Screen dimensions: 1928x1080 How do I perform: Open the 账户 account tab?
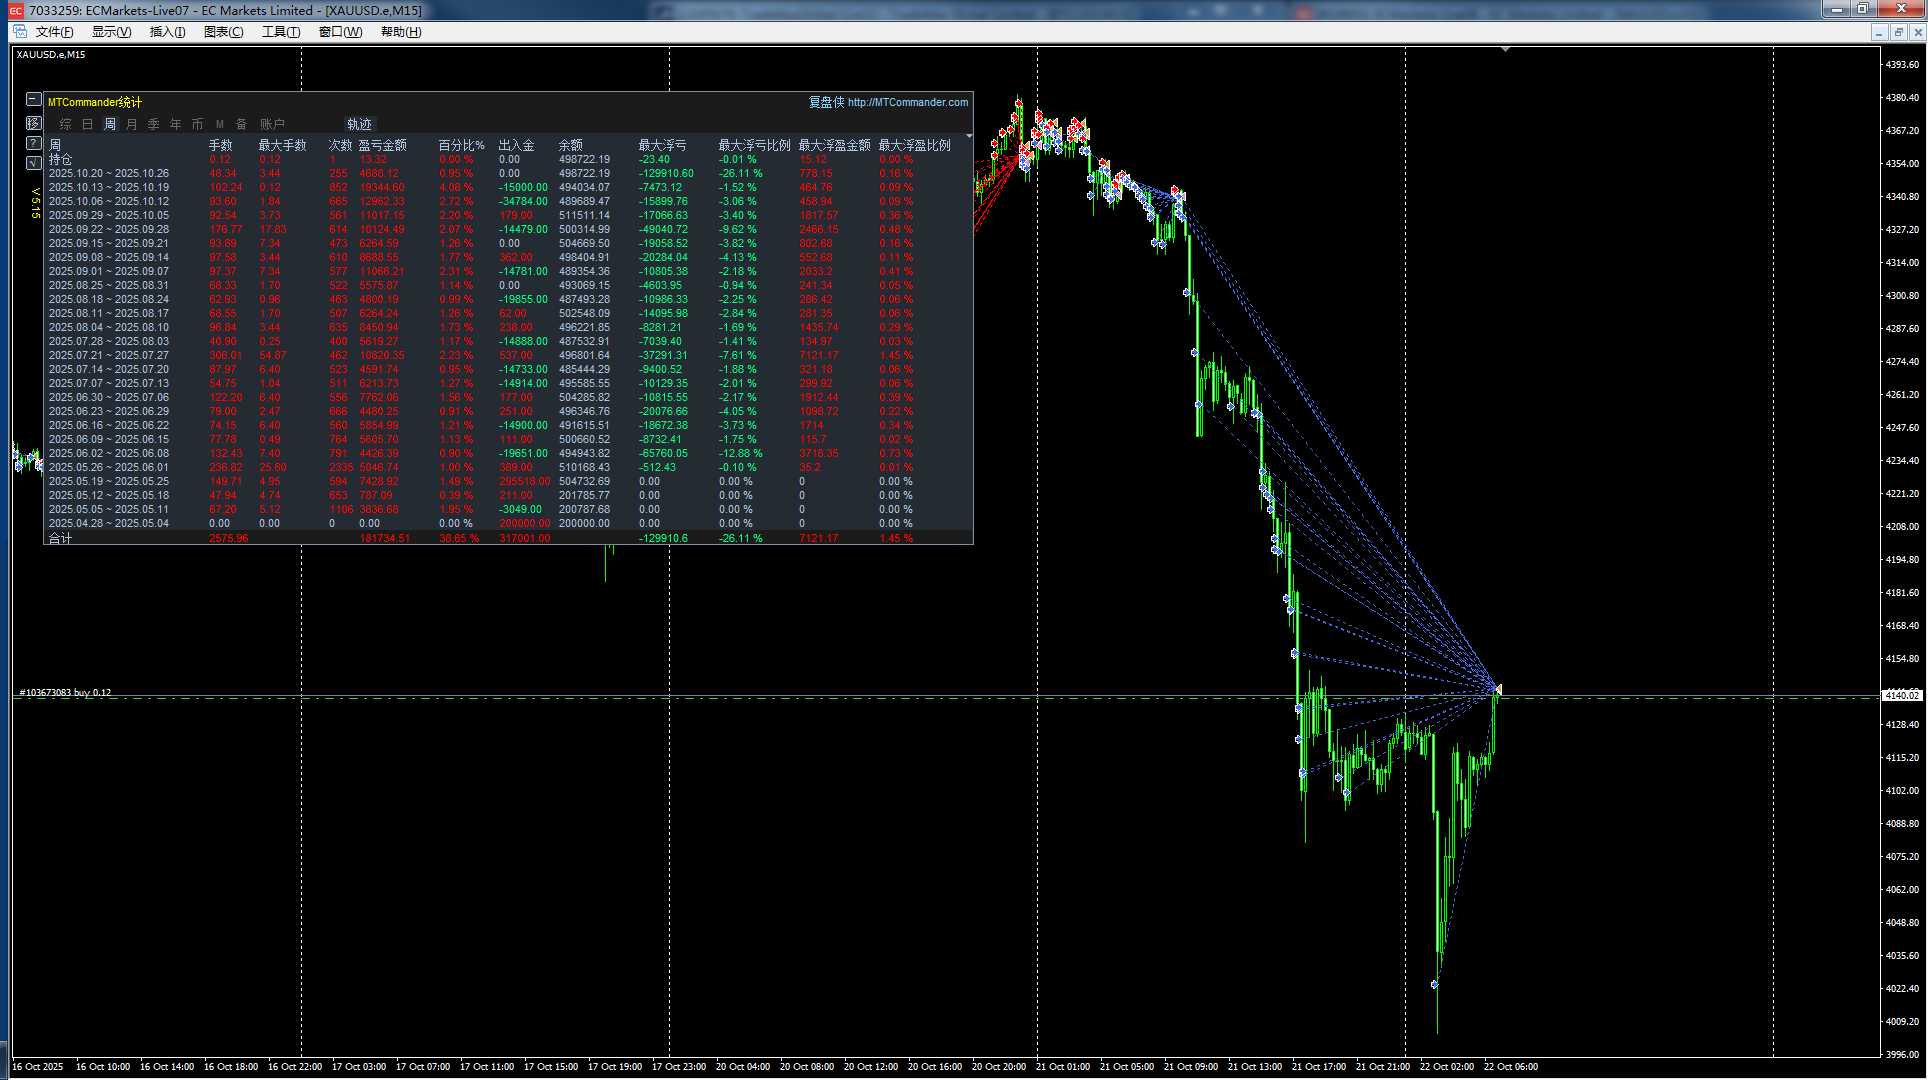[x=272, y=124]
